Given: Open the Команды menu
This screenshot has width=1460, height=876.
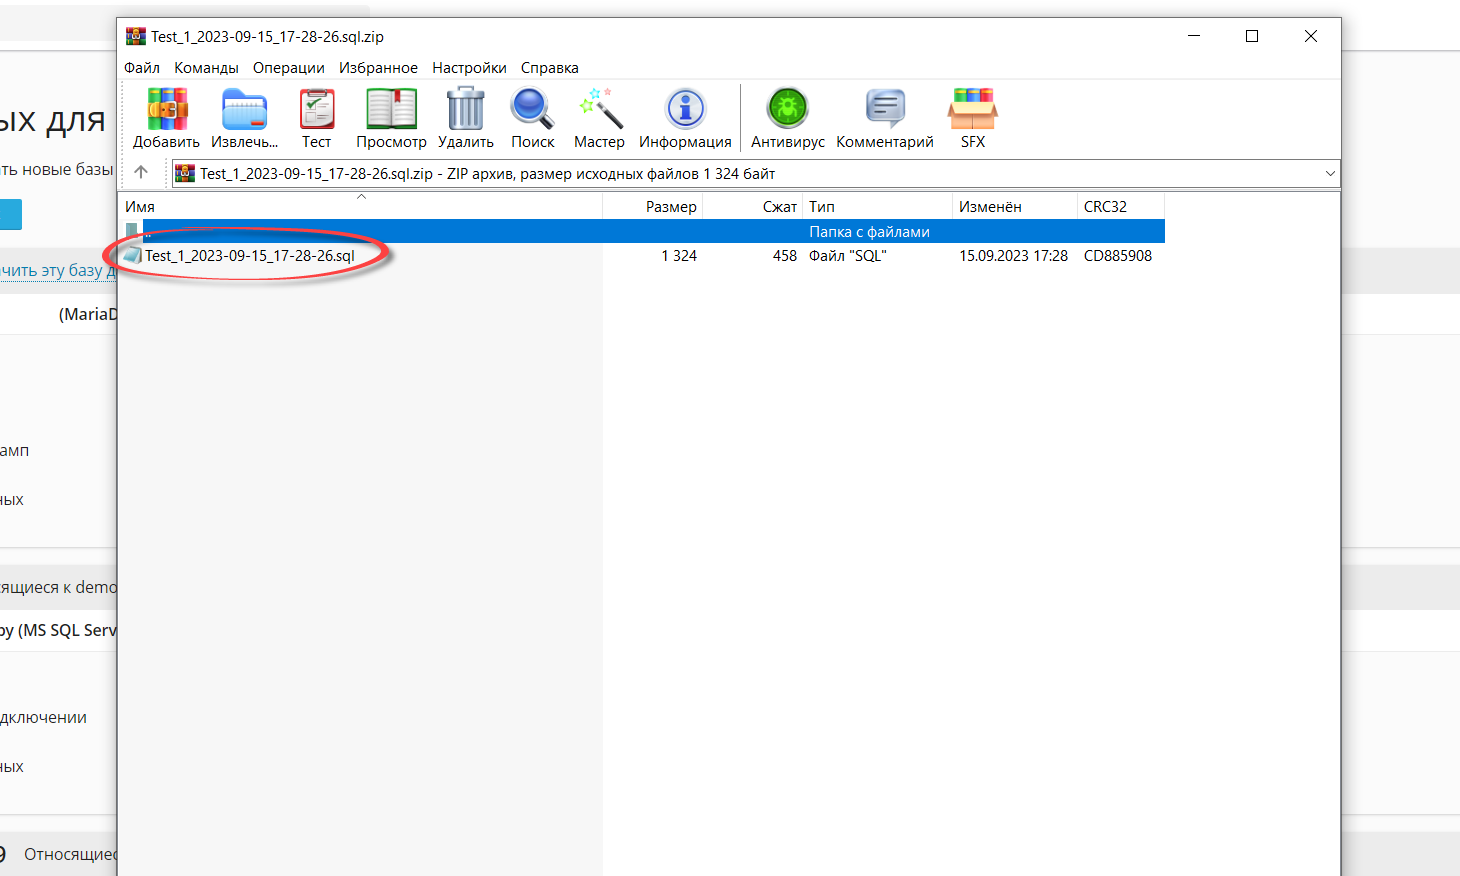Looking at the screenshot, I should (x=206, y=68).
